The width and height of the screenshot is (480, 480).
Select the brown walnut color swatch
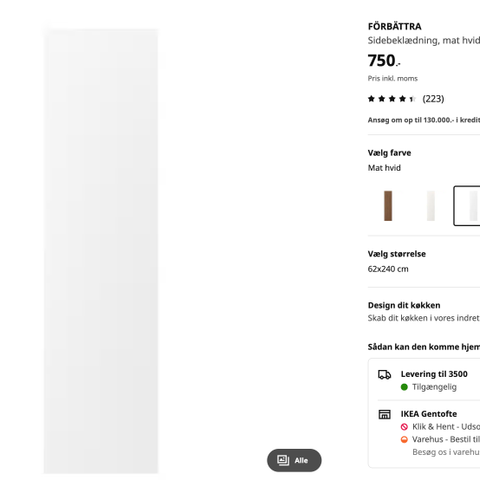pyautogui.click(x=388, y=206)
